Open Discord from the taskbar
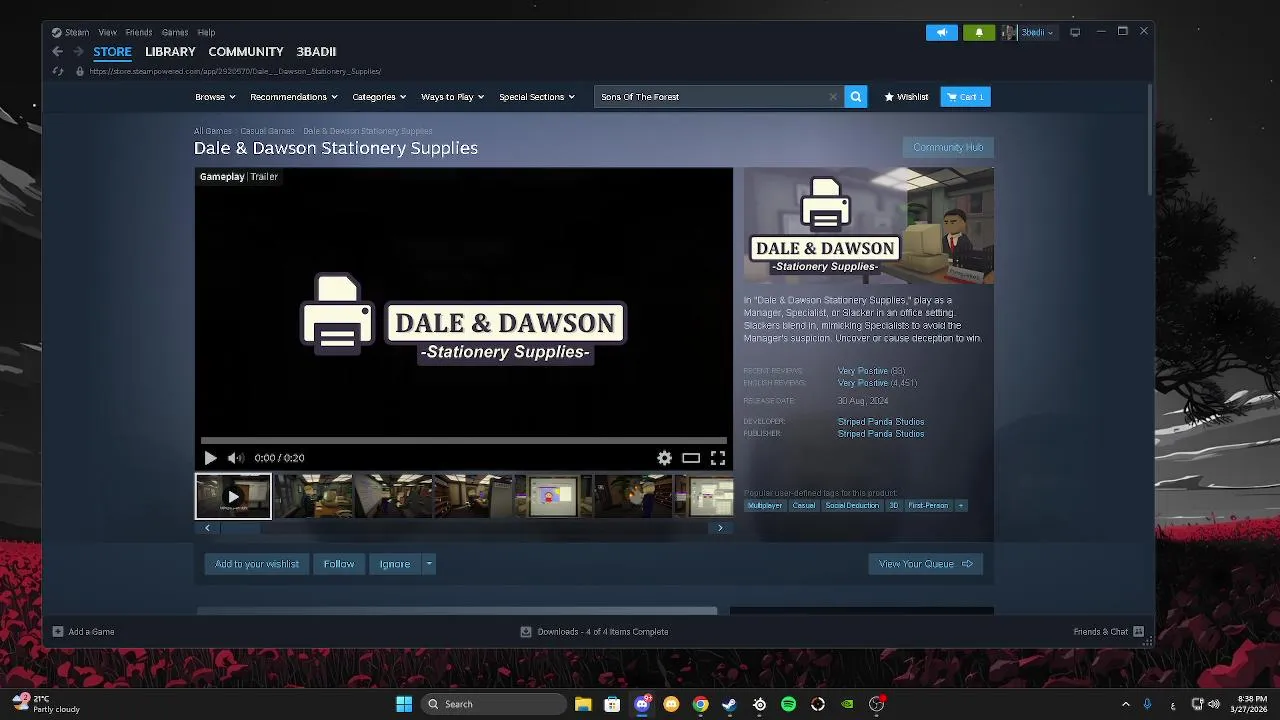 click(642, 704)
